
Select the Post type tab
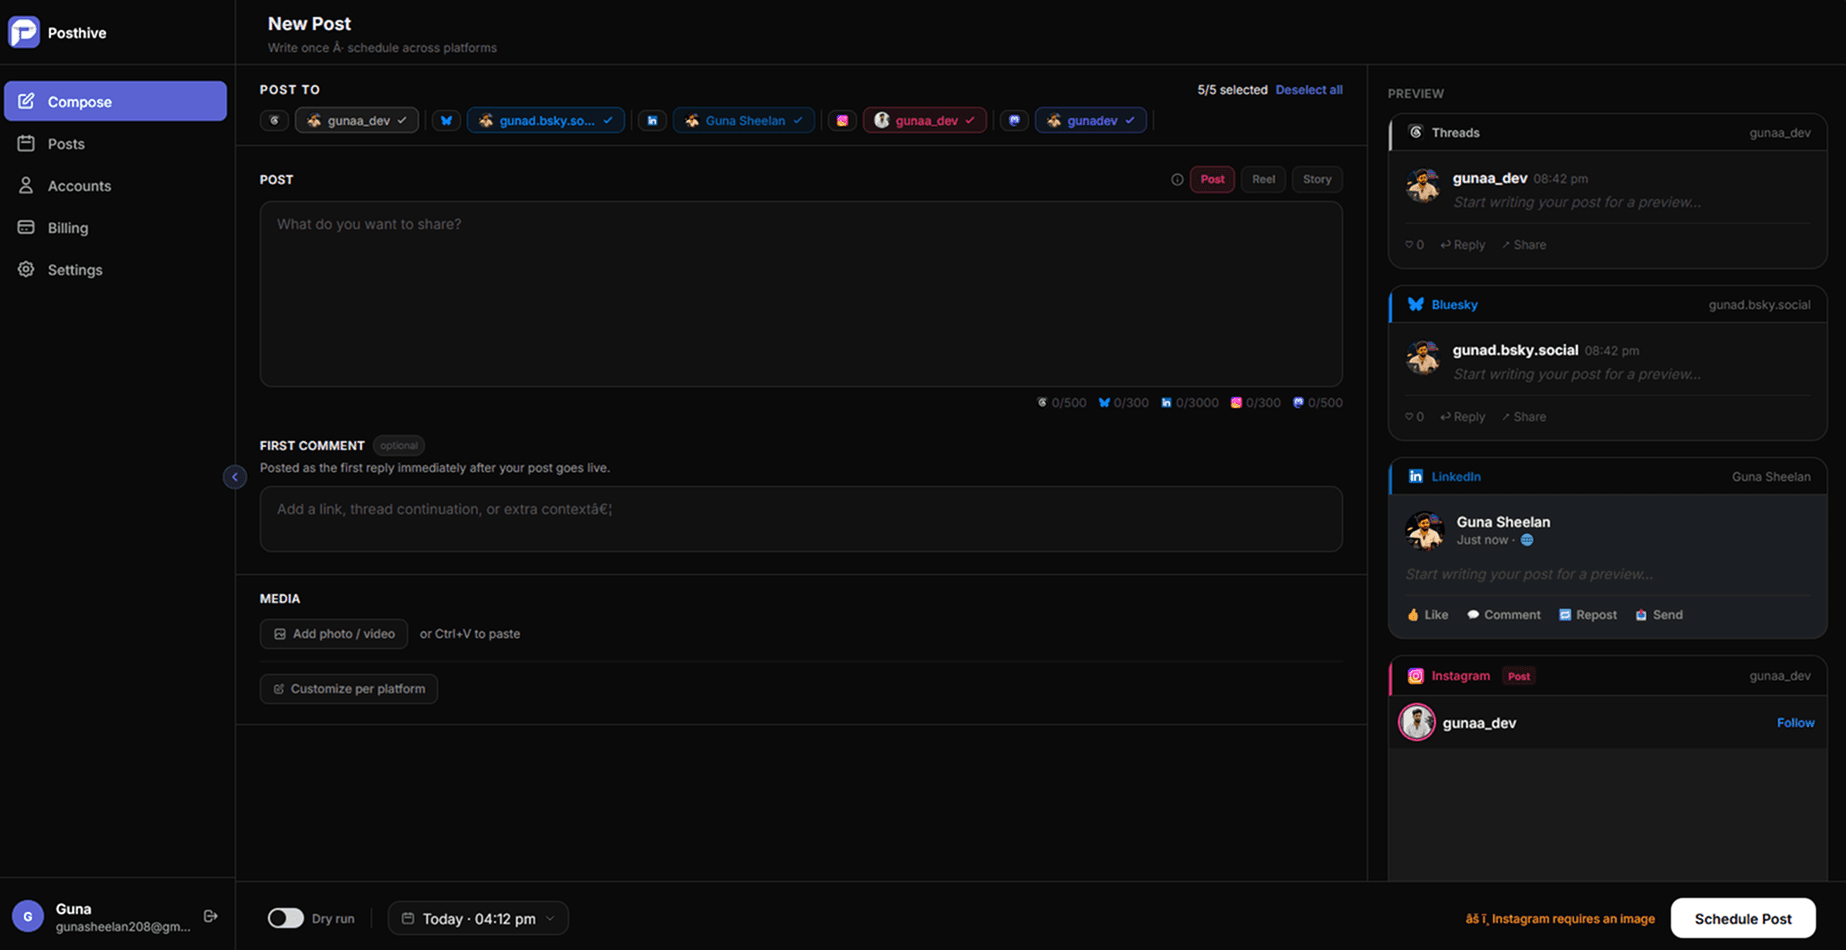click(1212, 179)
